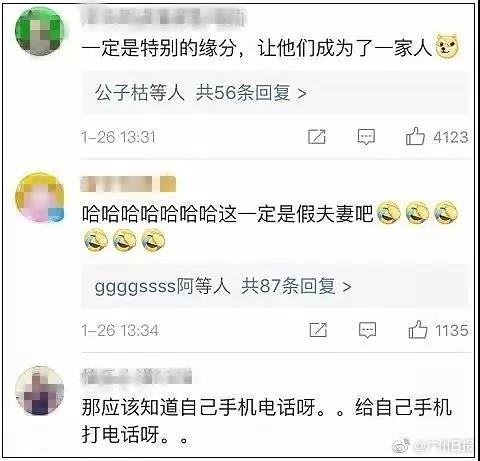Open the green pixelated avatar profile

pyautogui.click(x=40, y=31)
